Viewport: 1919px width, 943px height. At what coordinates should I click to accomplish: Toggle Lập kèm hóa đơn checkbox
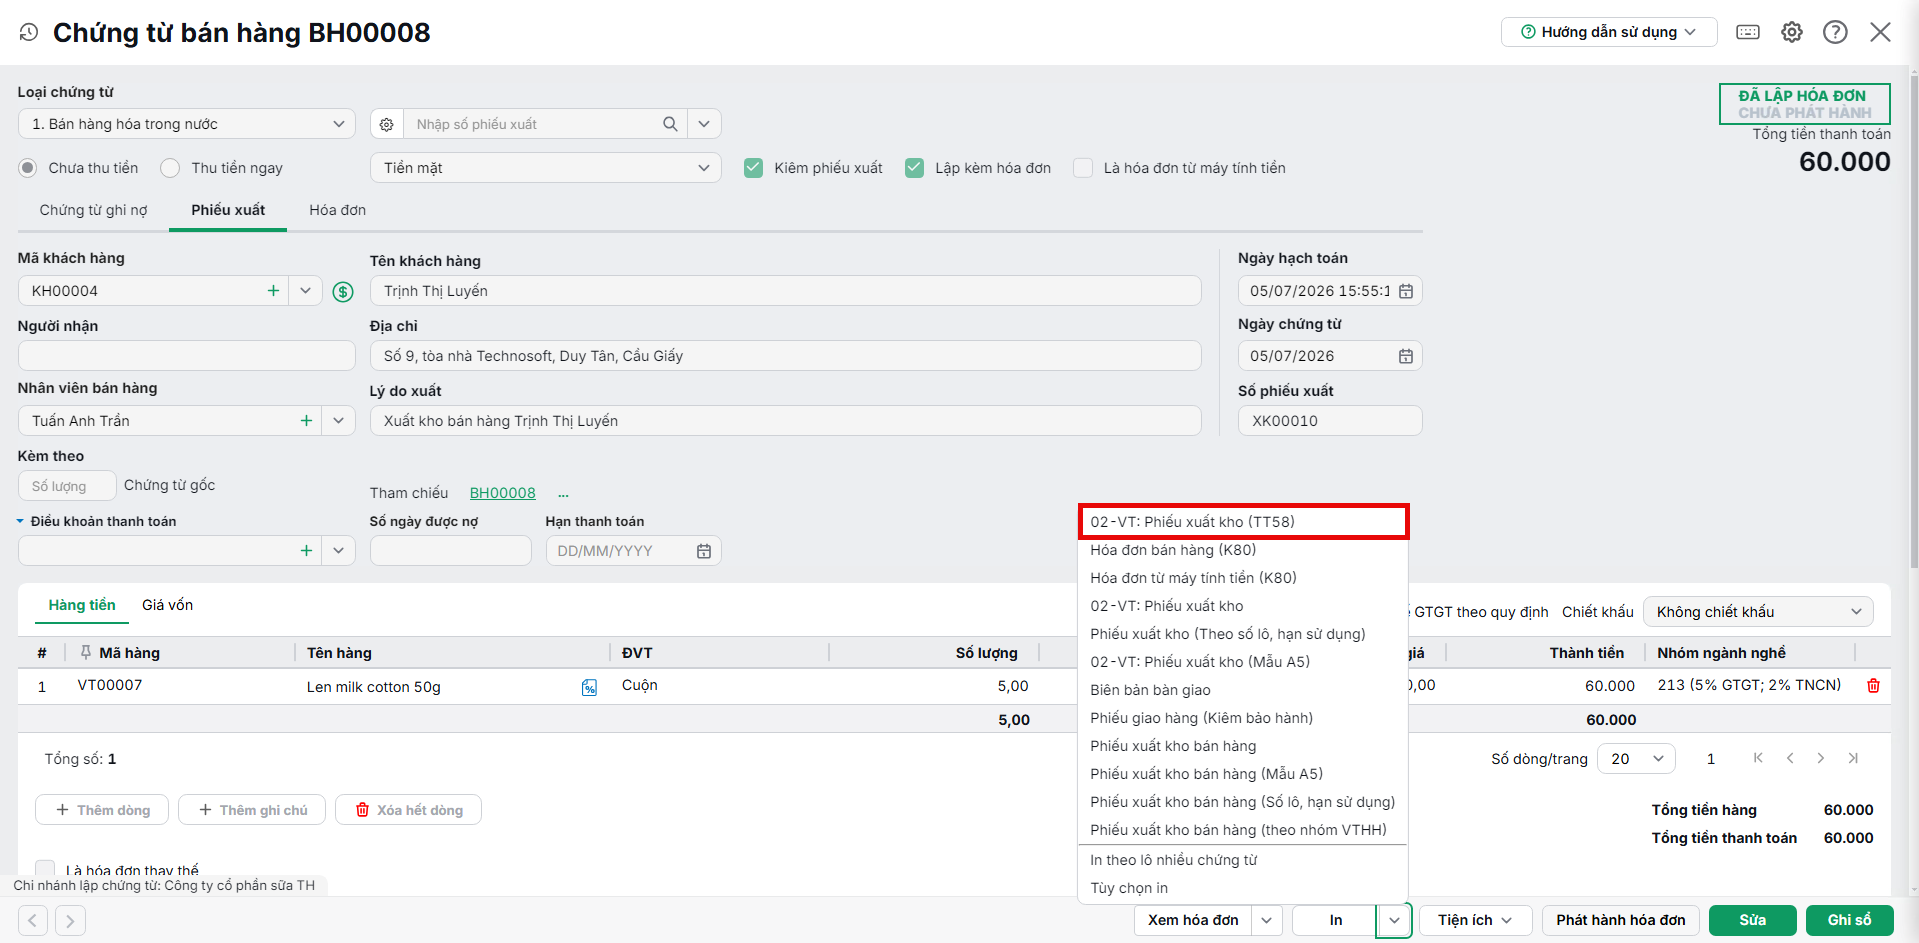point(915,168)
